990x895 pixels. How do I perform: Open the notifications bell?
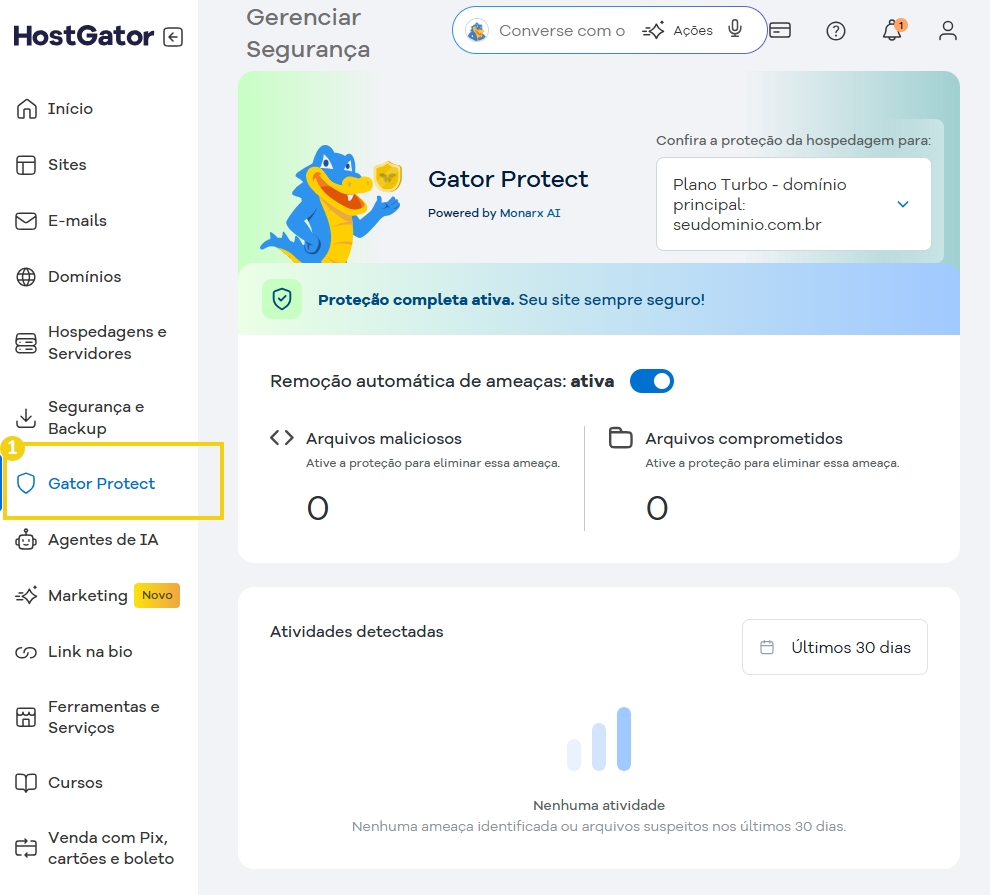pos(892,31)
